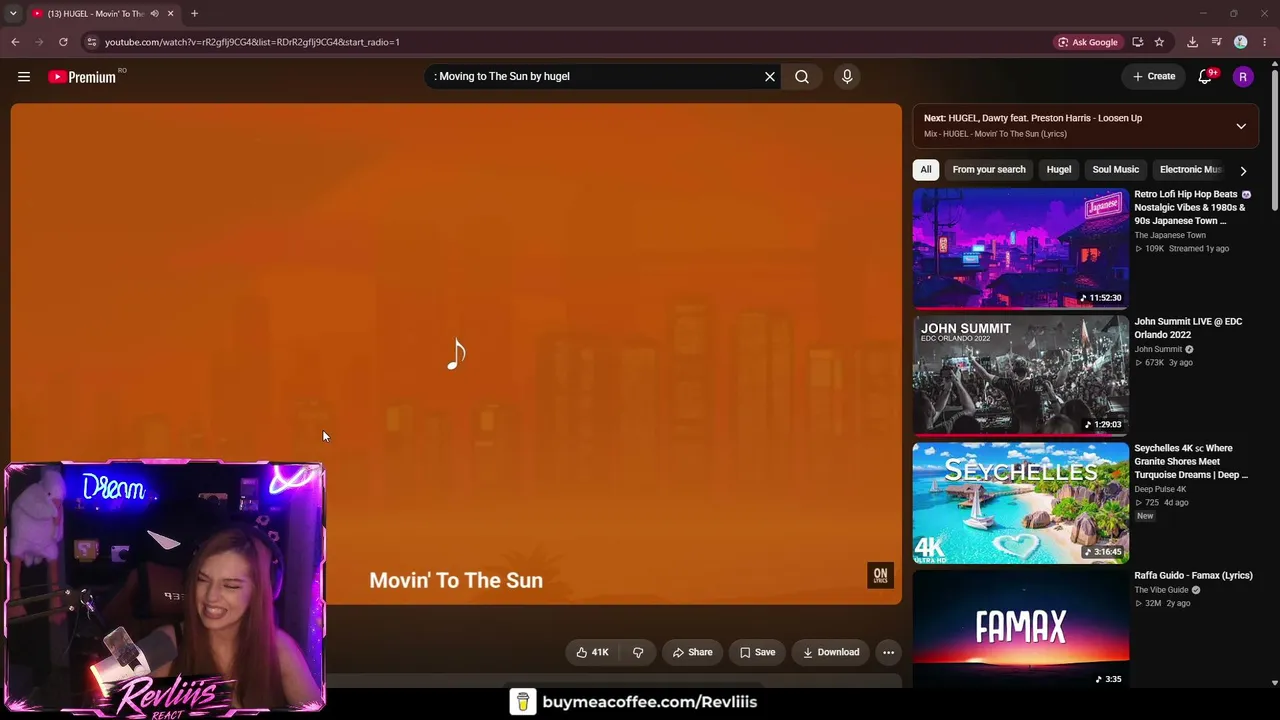Viewport: 1280px width, 720px height.
Task: Clear the search box text
Action: point(770,77)
